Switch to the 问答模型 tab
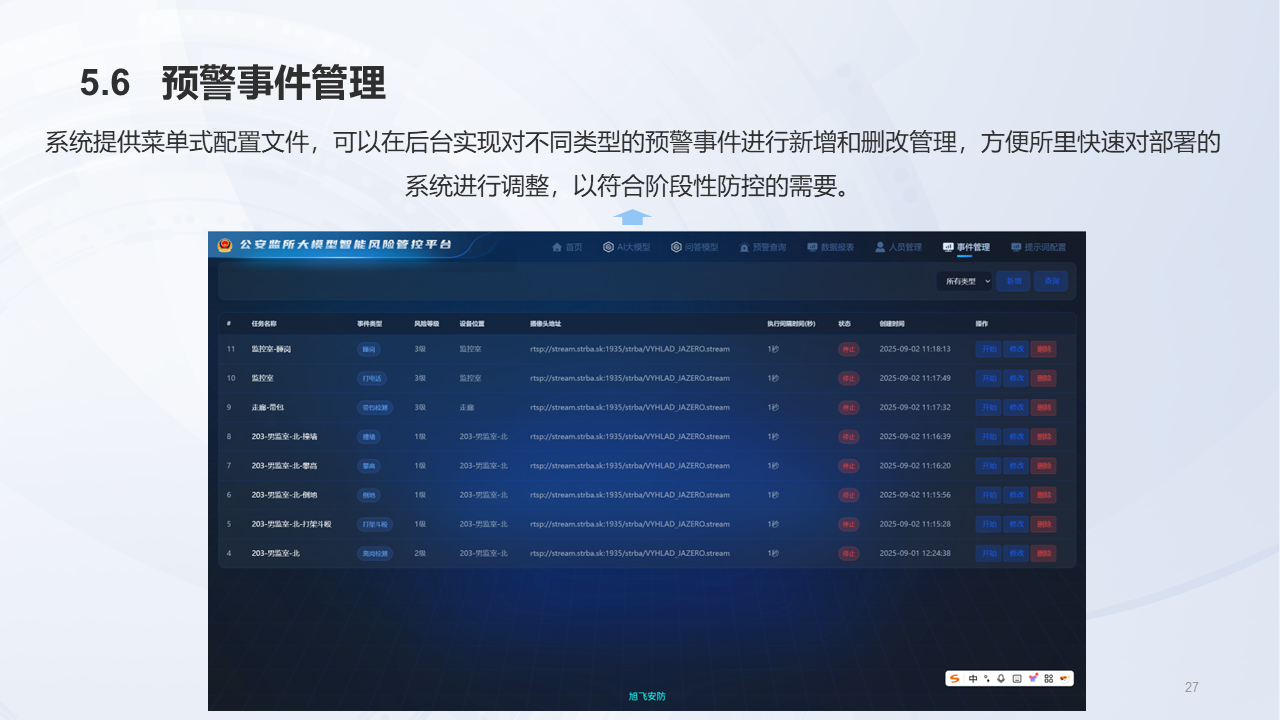This screenshot has width=1280, height=720. click(x=695, y=247)
